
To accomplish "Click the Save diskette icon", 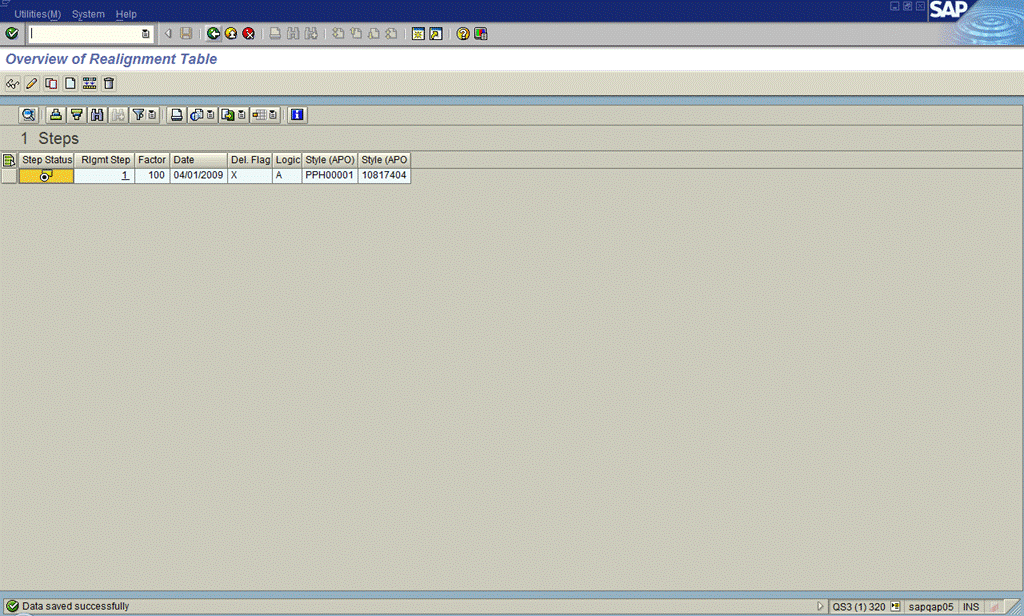I will click(x=186, y=33).
